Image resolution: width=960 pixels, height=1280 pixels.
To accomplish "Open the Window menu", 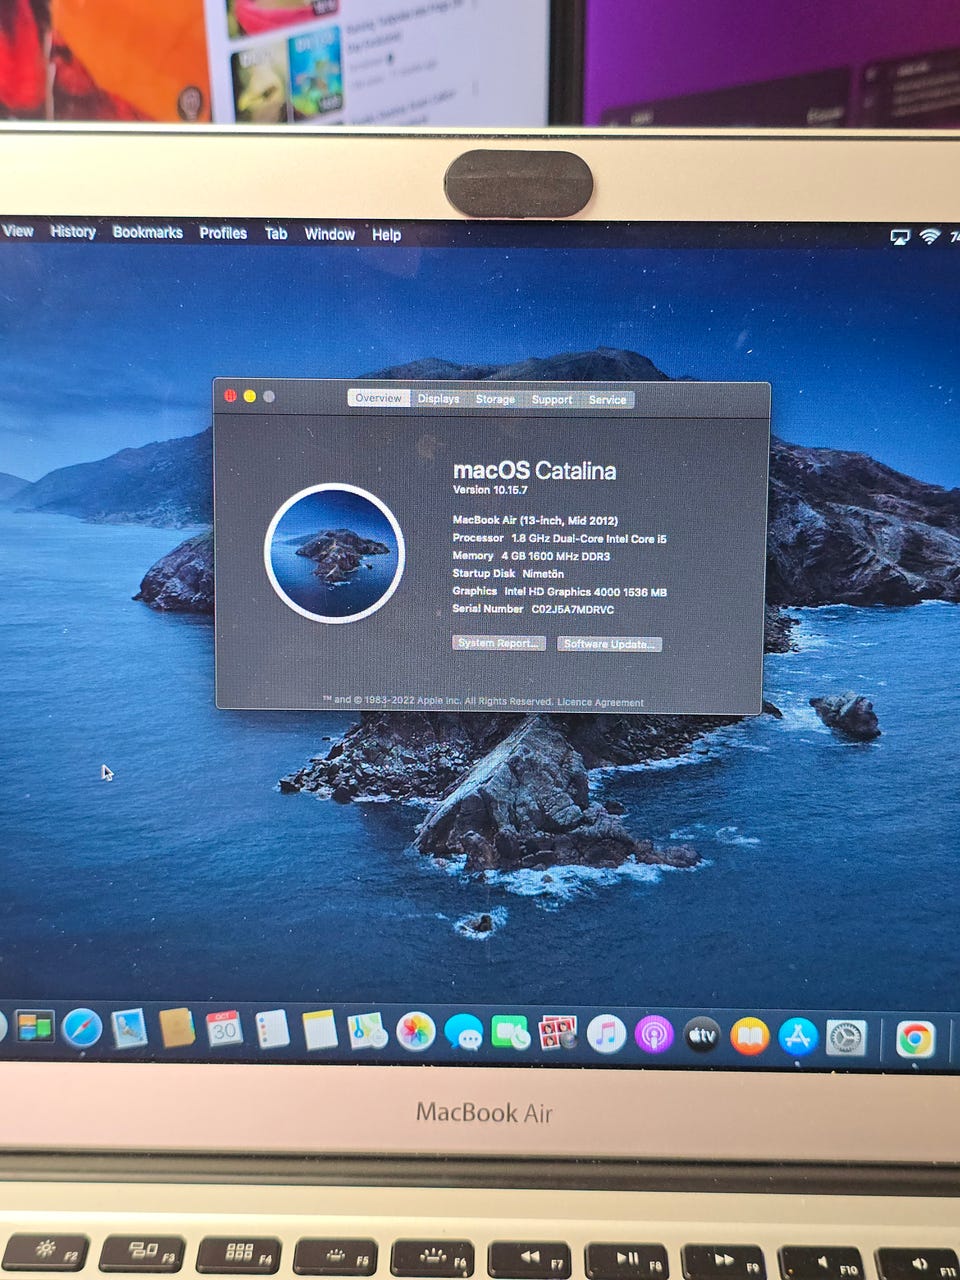I will point(330,234).
